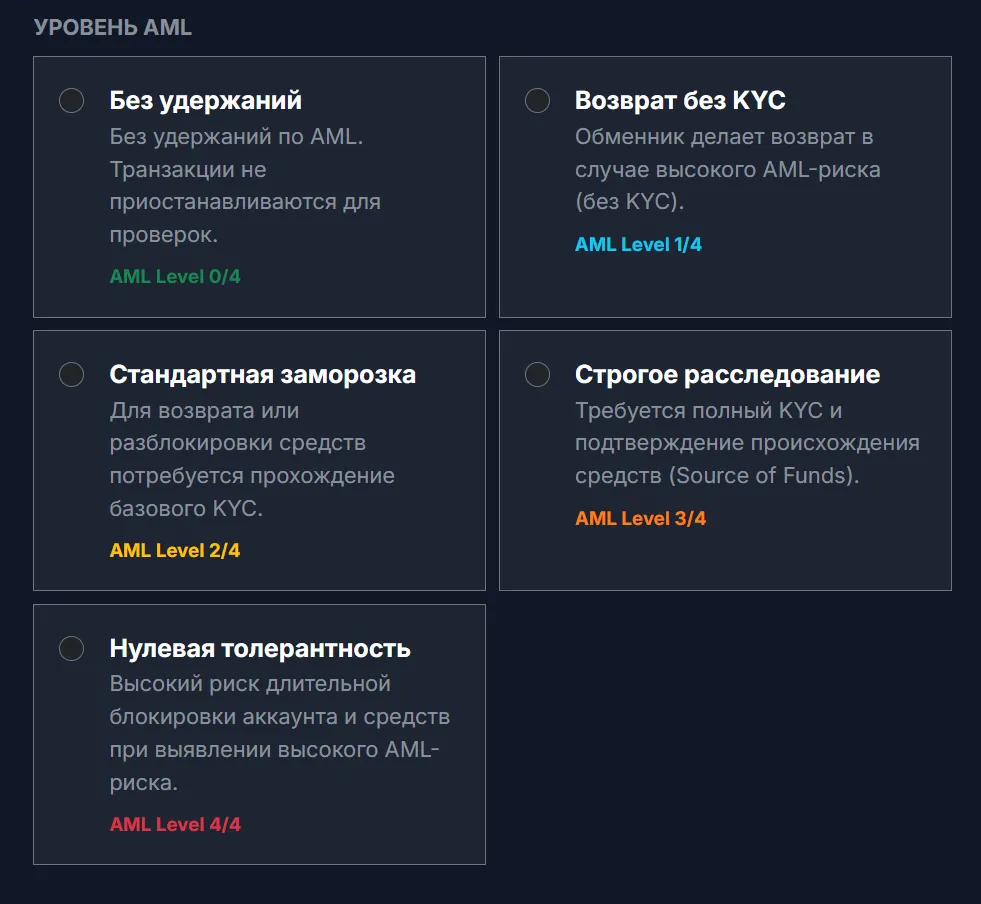This screenshot has width=981, height=904.
Task: Select the Стандартная заморозка radio button
Action: pos(71,374)
